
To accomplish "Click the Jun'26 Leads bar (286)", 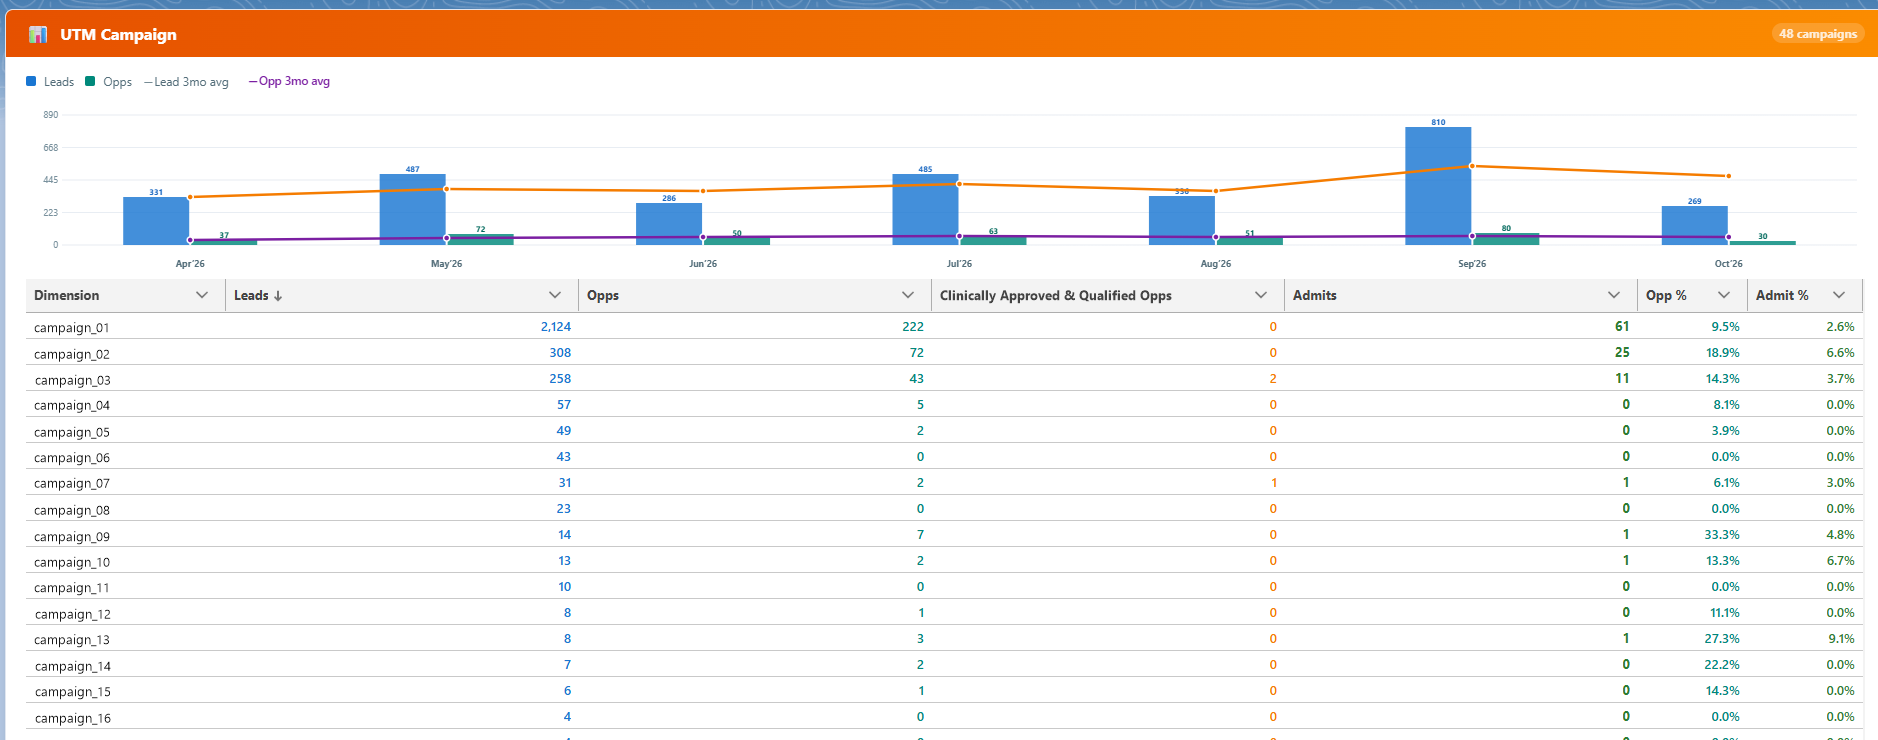I will pyautogui.click(x=669, y=224).
